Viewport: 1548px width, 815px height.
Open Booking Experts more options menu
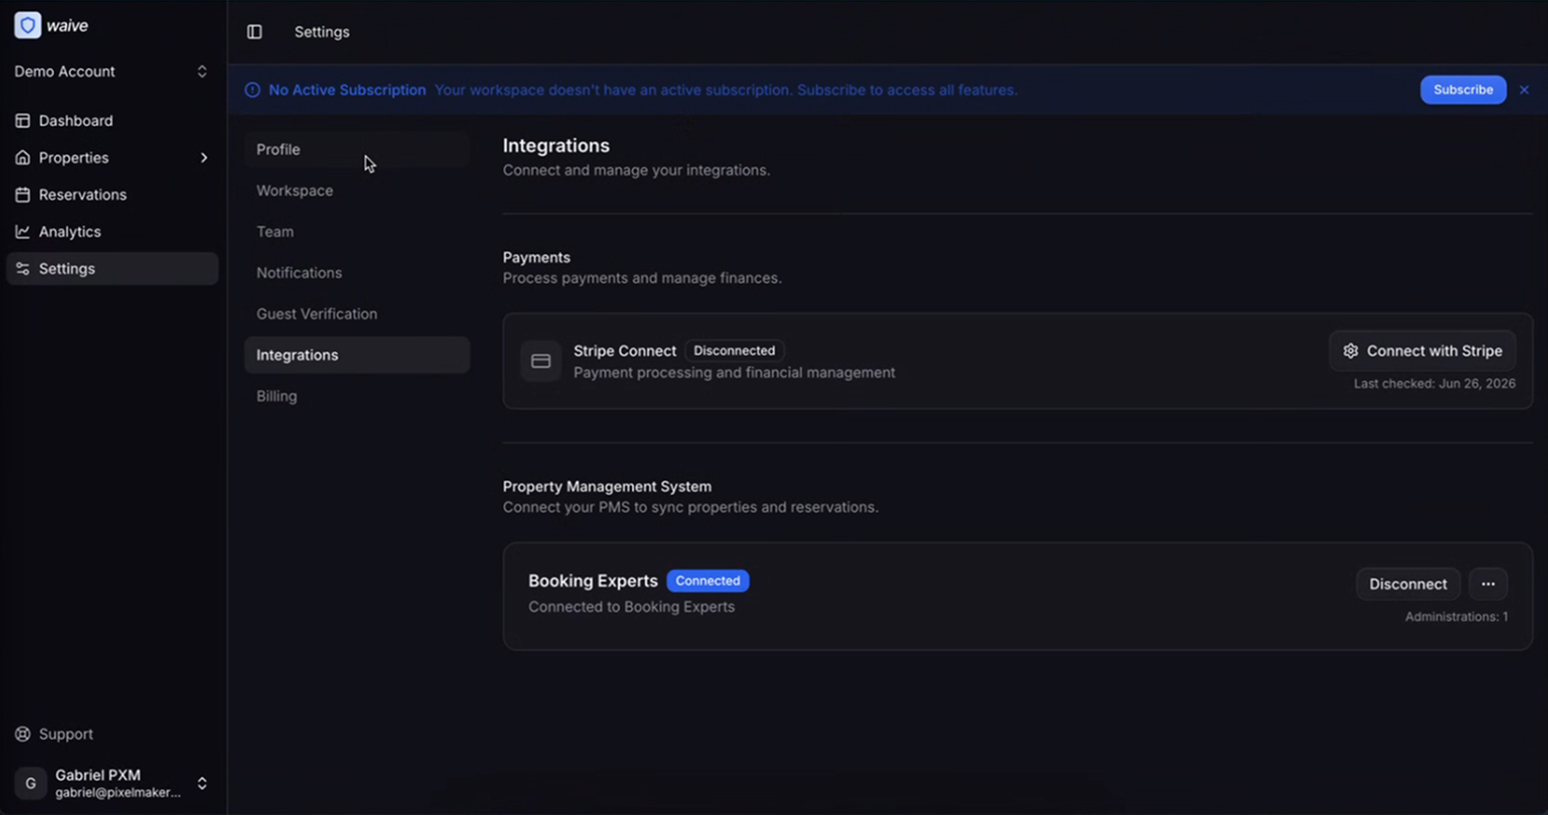pos(1488,584)
